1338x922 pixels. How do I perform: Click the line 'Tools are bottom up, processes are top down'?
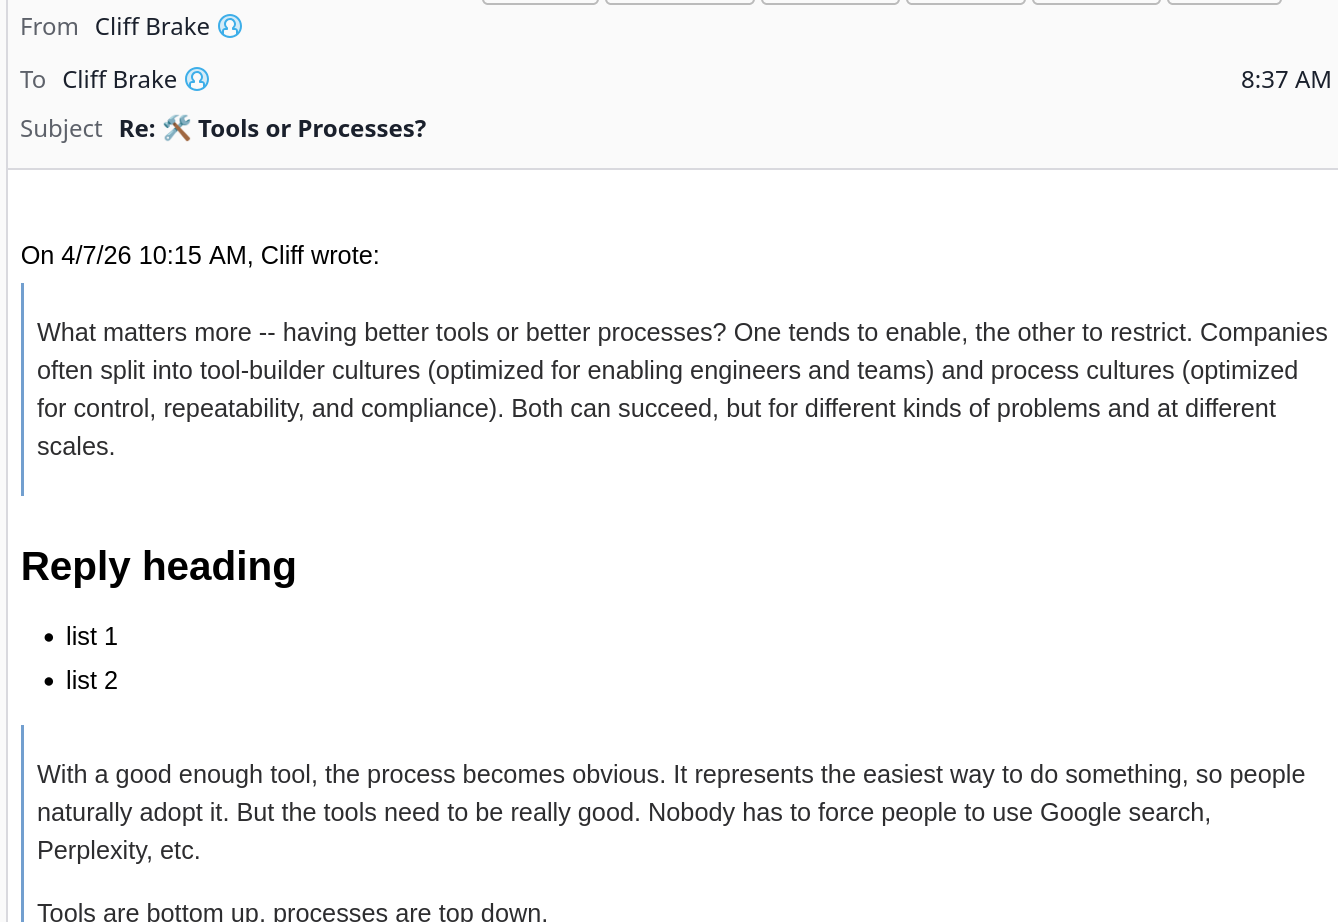(292, 911)
